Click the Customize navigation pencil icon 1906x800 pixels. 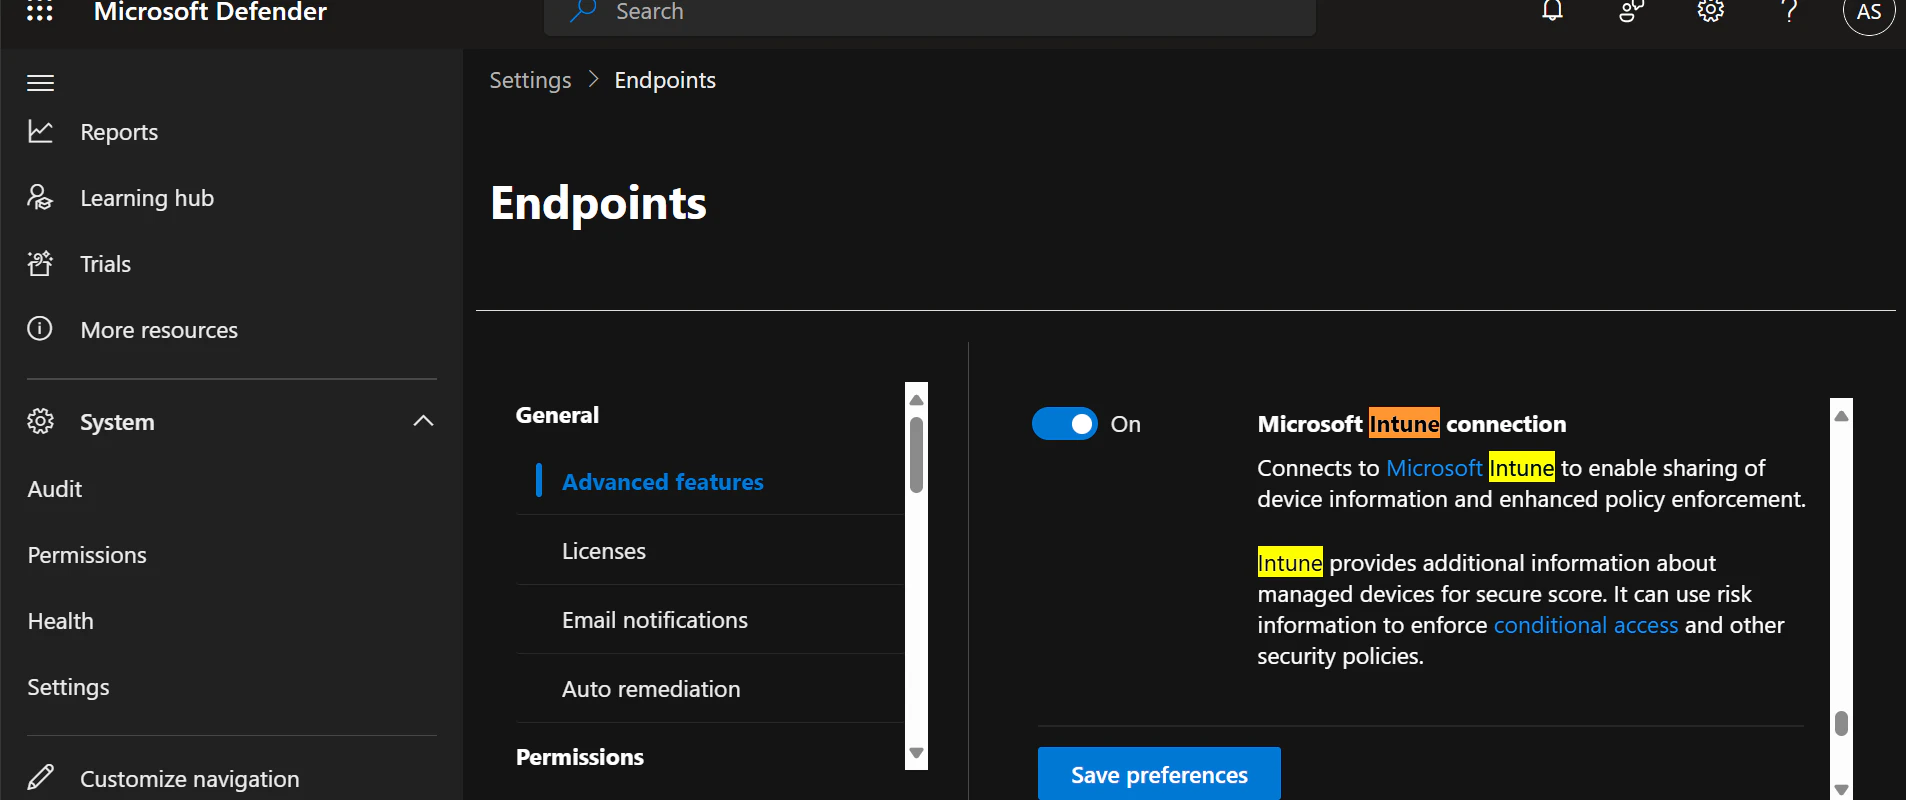[40, 777]
